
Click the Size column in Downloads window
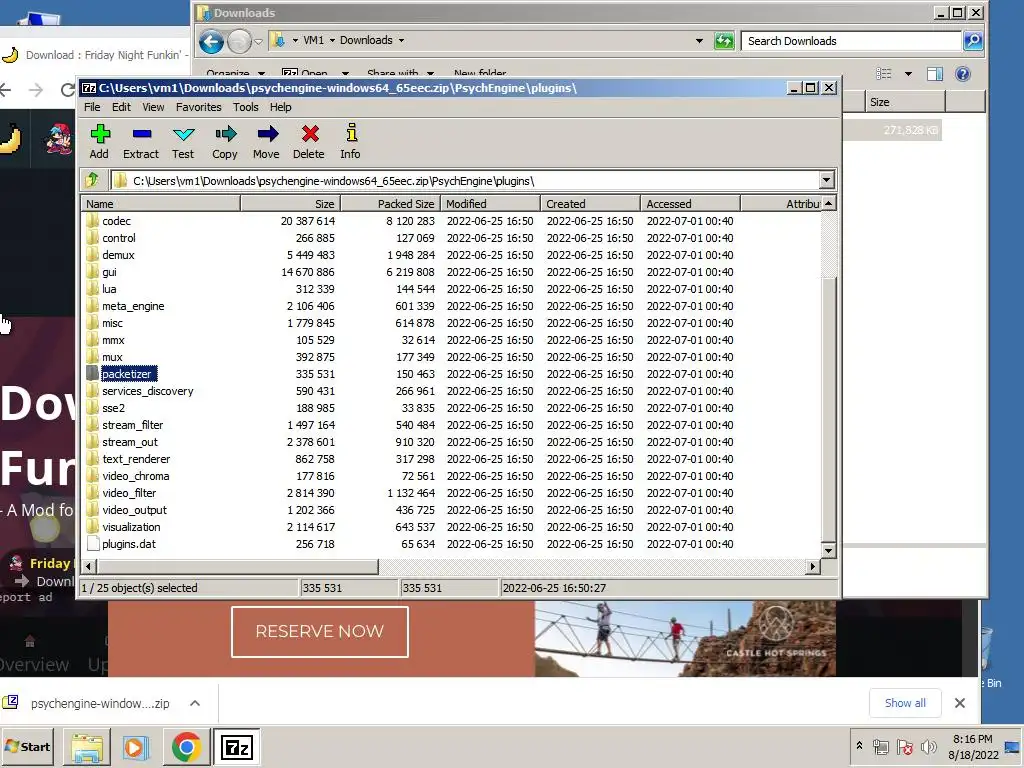pos(905,102)
